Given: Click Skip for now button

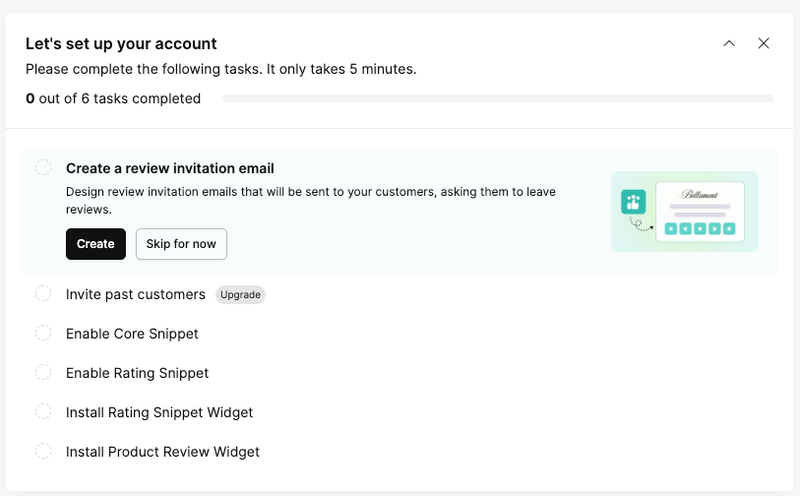Looking at the screenshot, I should point(181,244).
